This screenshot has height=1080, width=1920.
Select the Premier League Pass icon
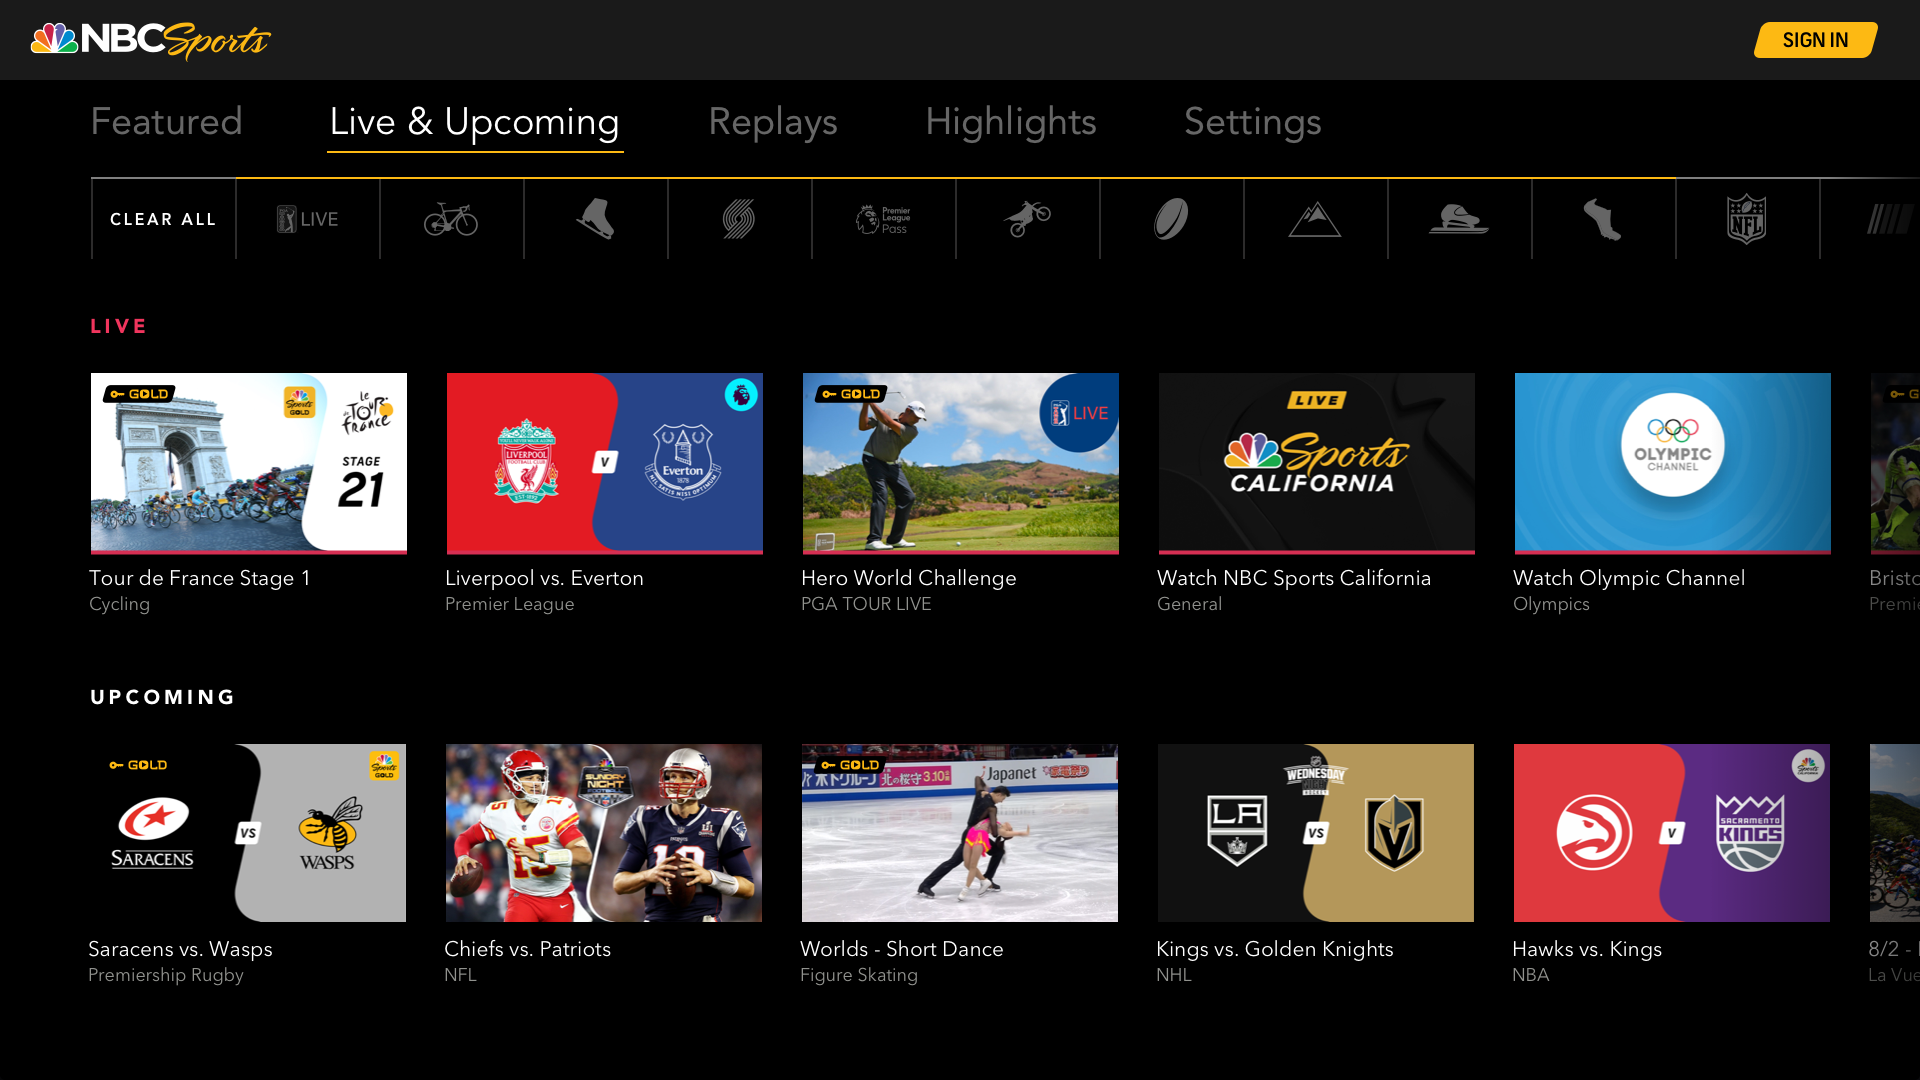point(882,219)
